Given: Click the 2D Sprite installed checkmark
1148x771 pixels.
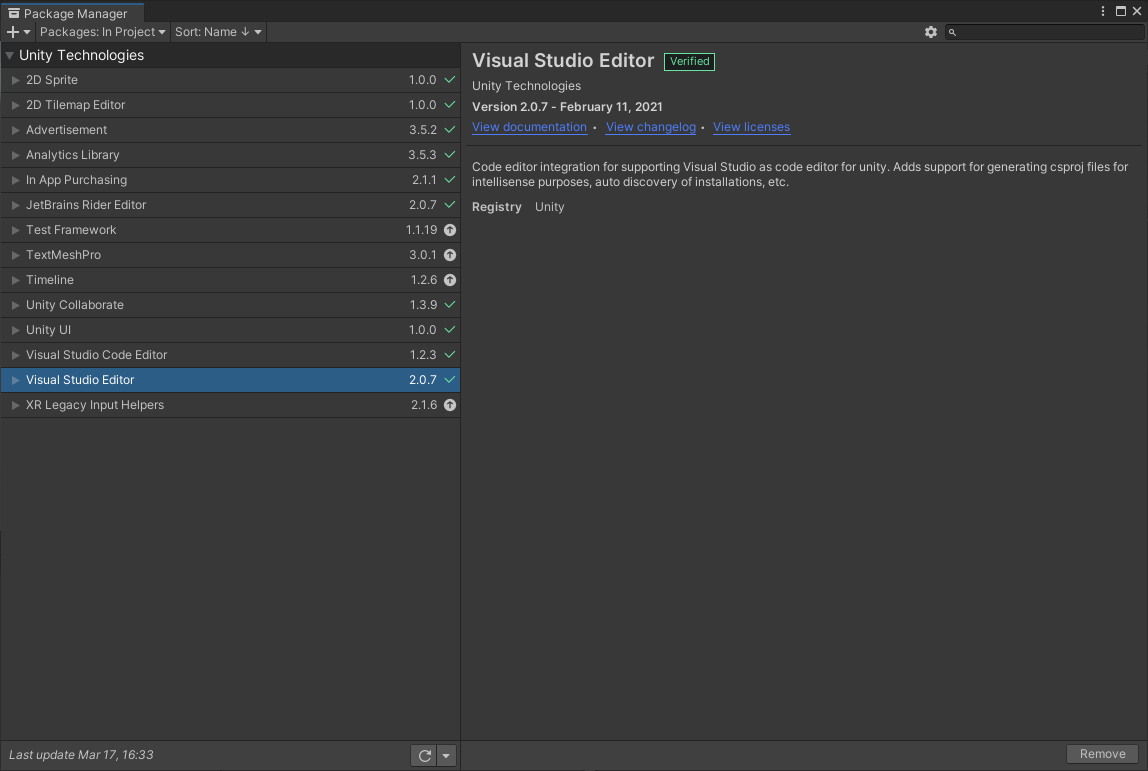Looking at the screenshot, I should (x=450, y=80).
